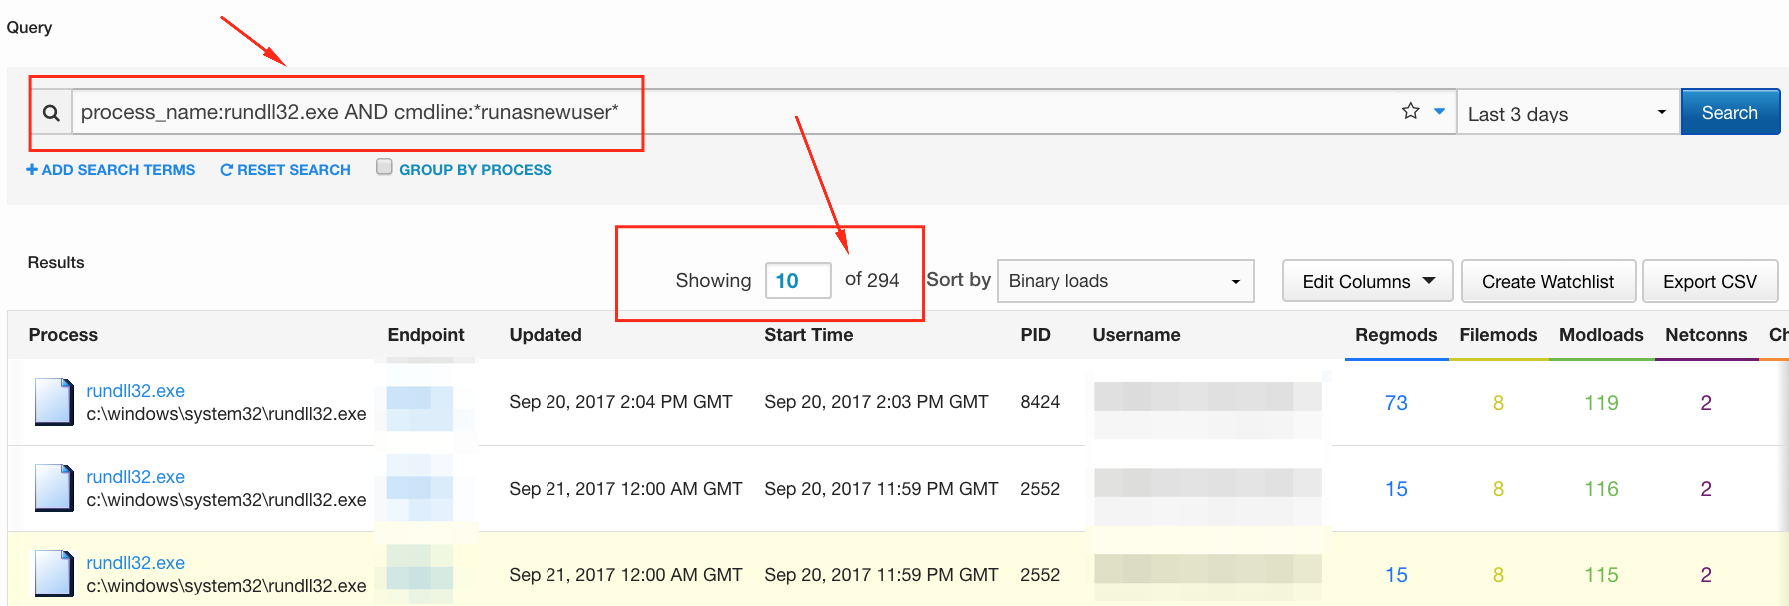Click file icon of third rundll32.exe row
Viewport: 1789px width, 606px height.
coord(54,574)
